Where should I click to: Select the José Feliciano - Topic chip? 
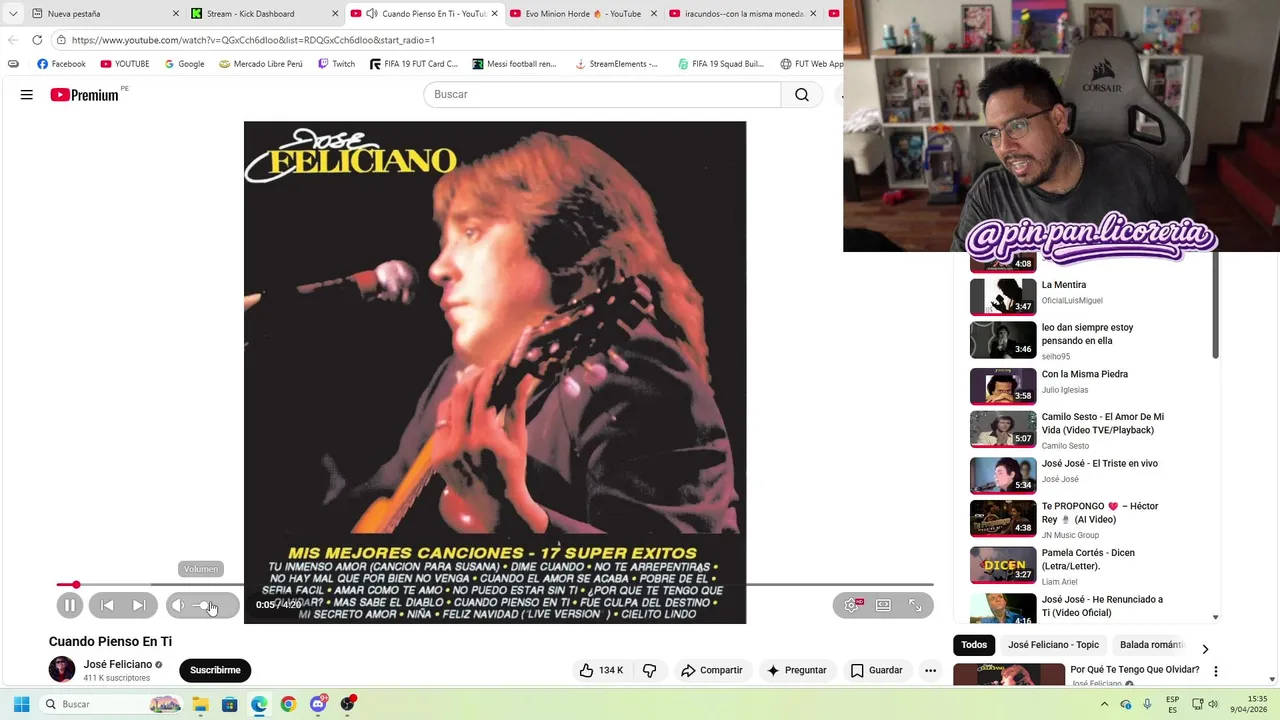pyautogui.click(x=1053, y=645)
